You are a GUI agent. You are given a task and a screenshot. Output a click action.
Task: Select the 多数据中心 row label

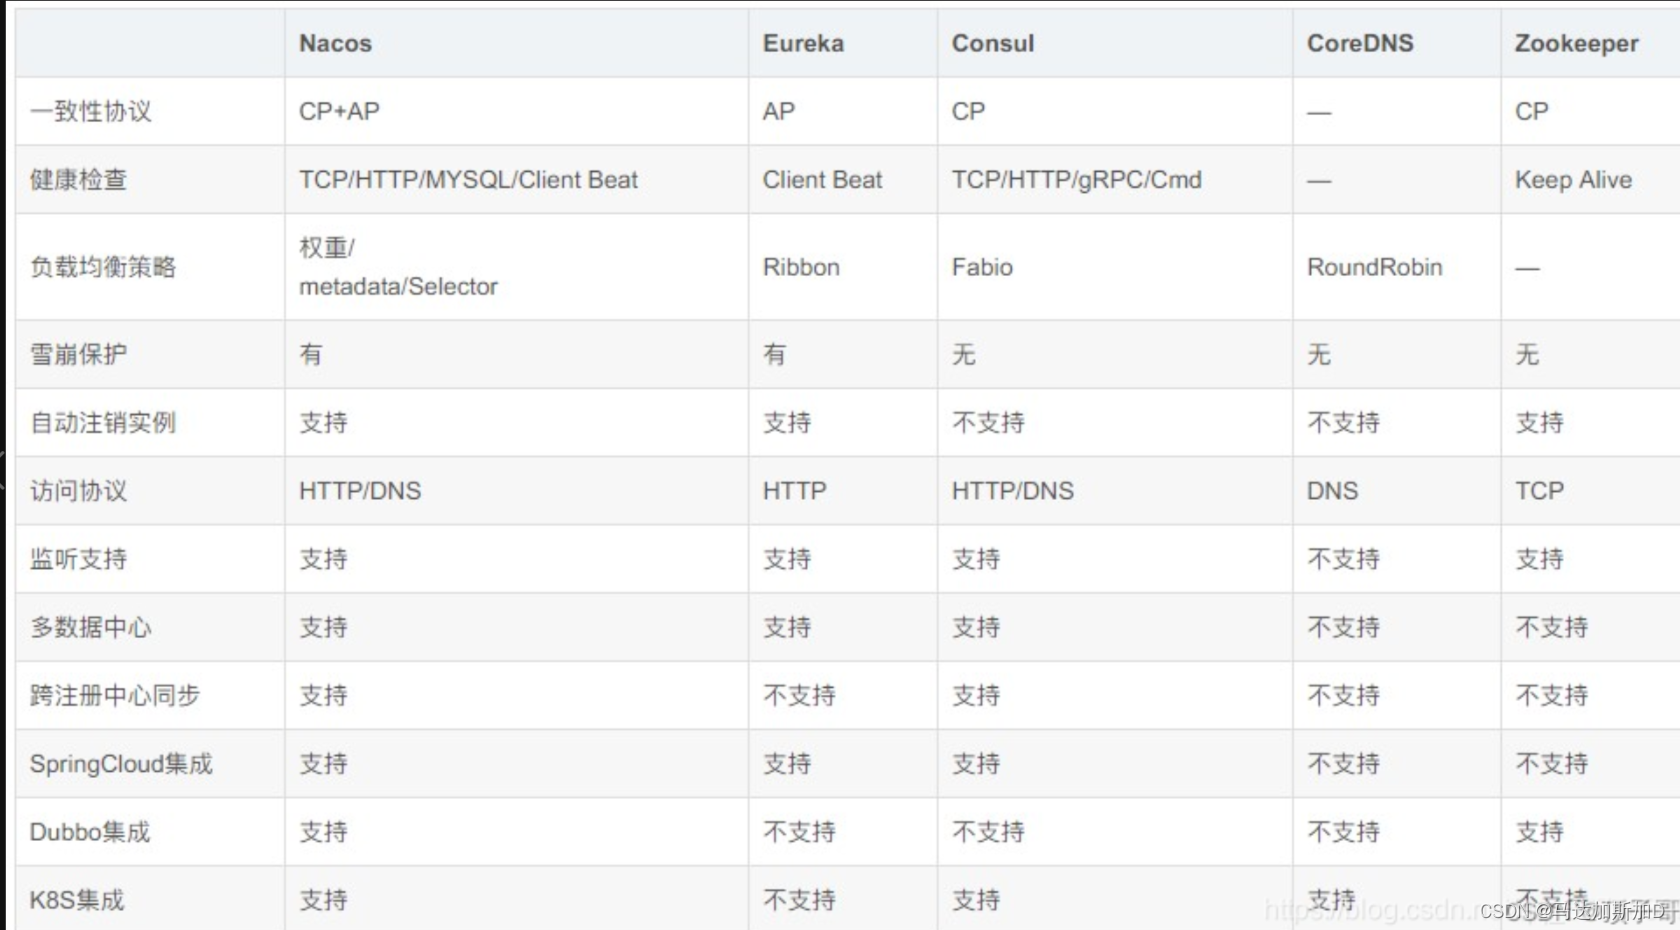(x=91, y=627)
